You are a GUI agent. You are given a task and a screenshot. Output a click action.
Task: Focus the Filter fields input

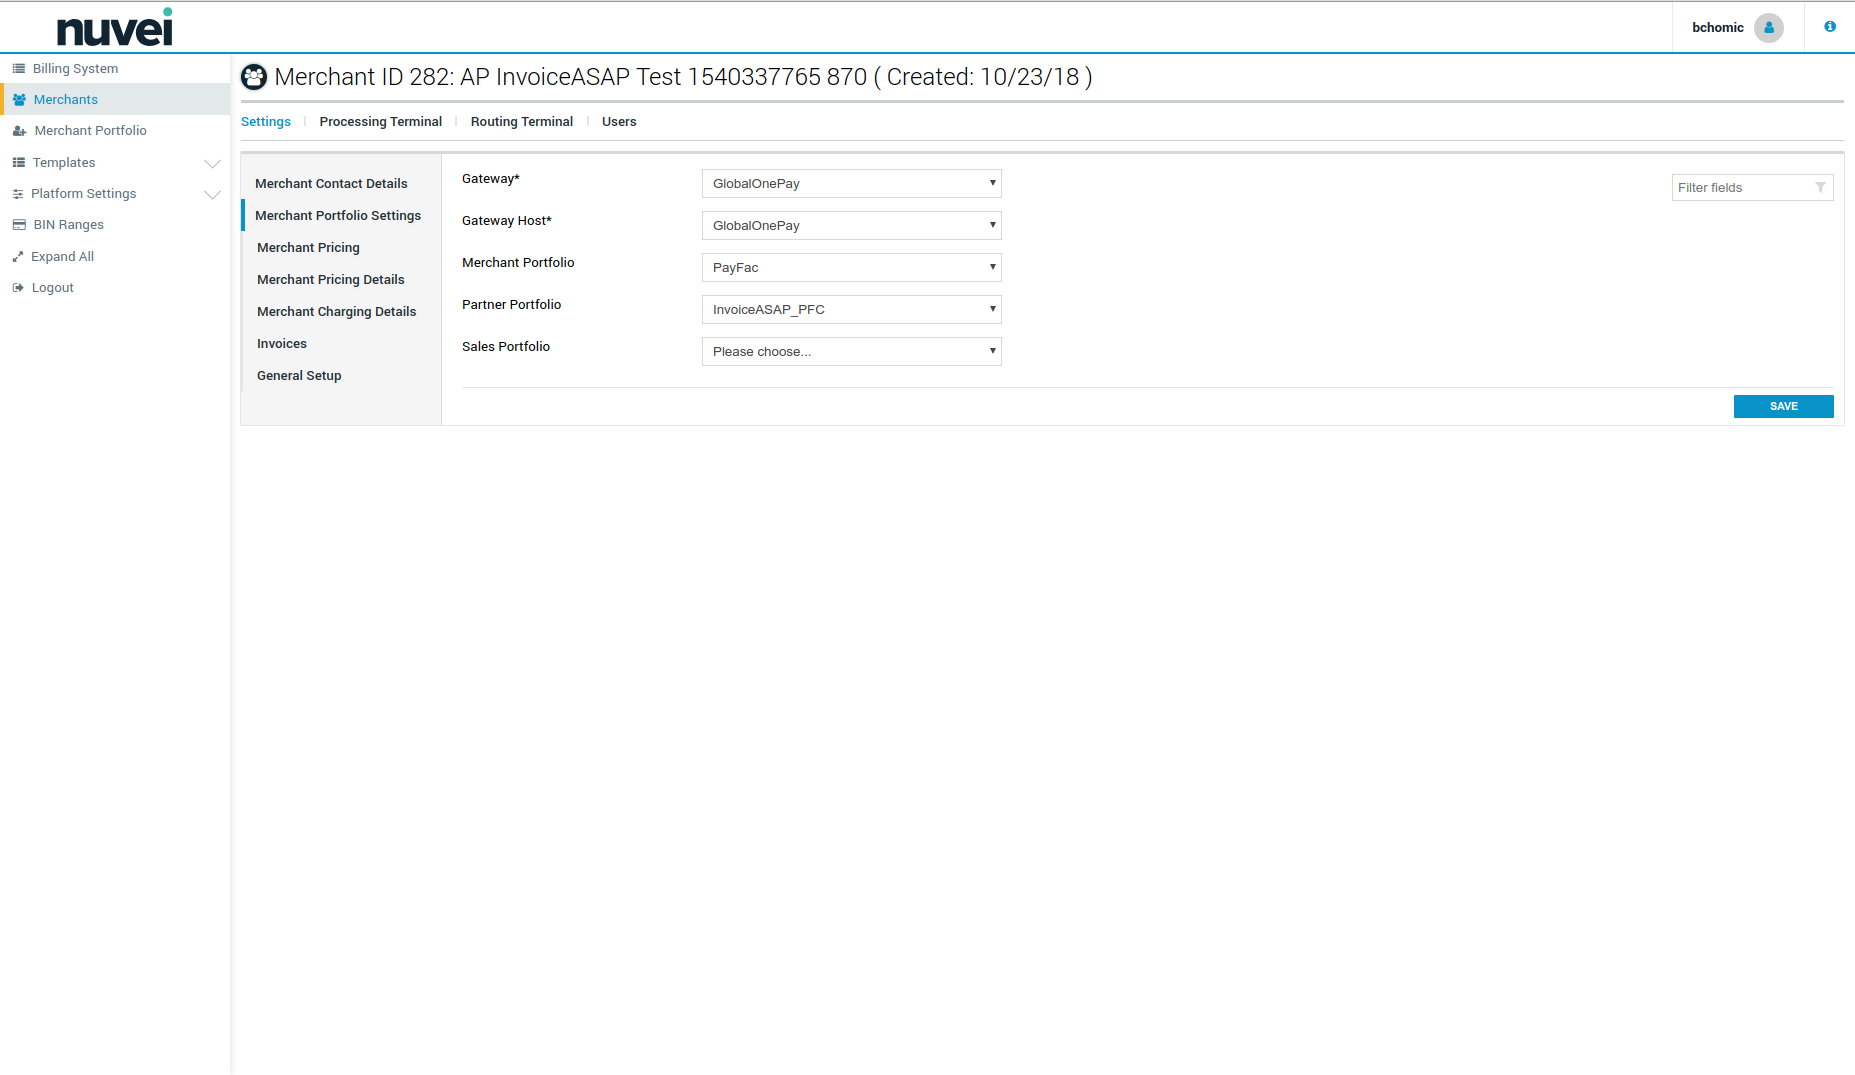click(1752, 188)
